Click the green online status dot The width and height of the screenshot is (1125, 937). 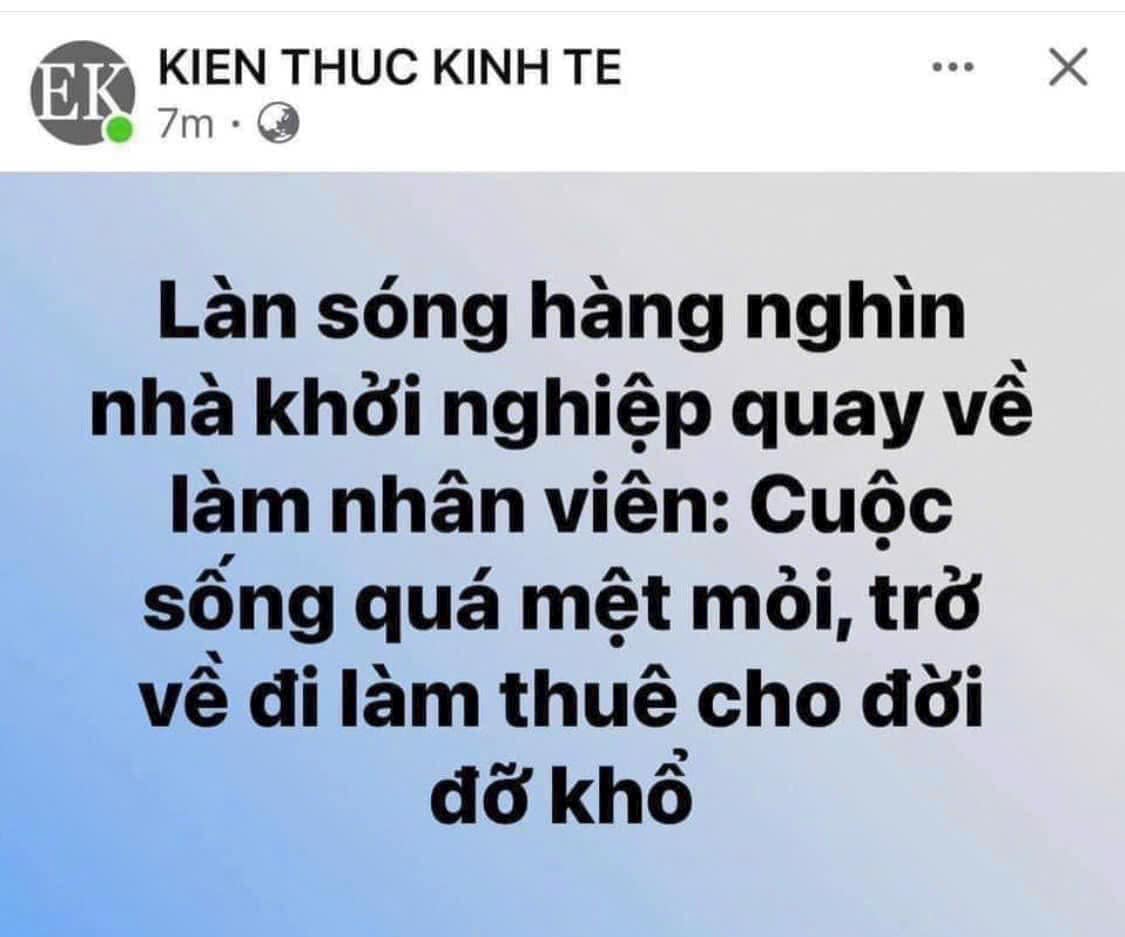point(120,131)
